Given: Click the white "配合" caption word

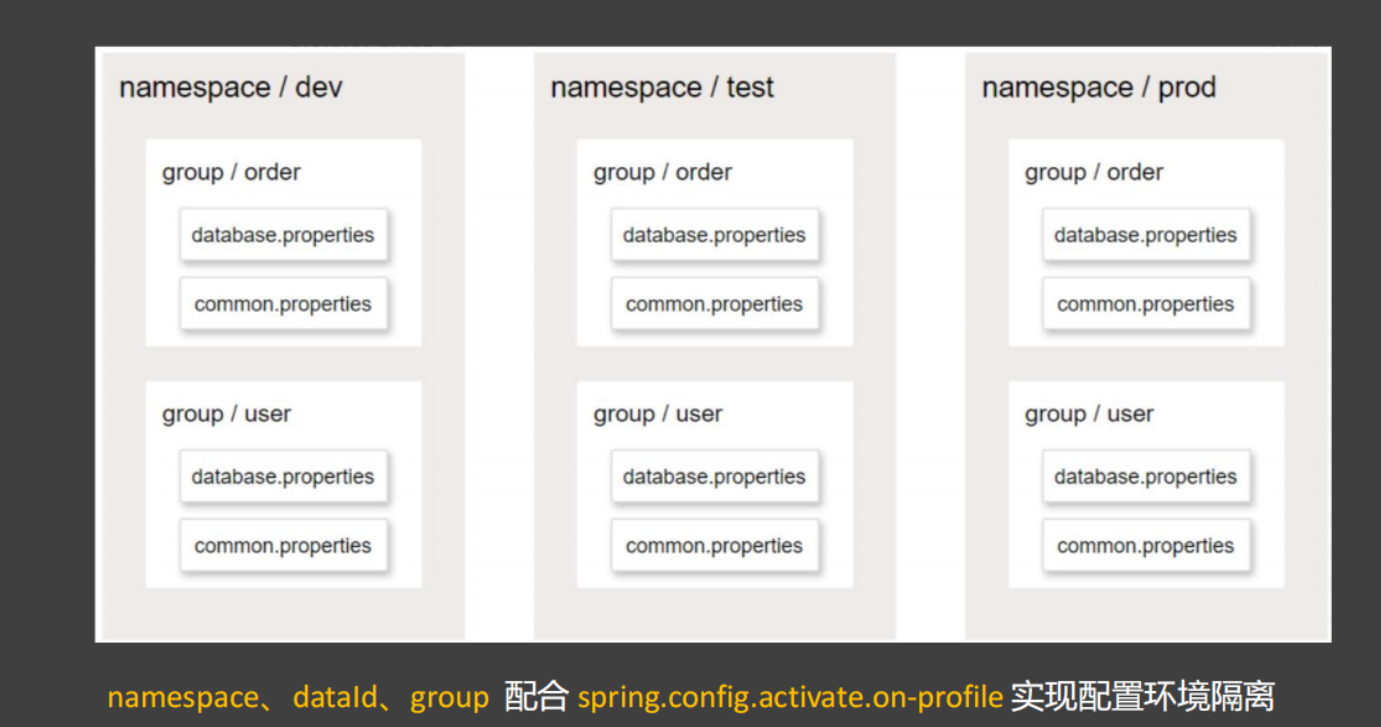Looking at the screenshot, I should [536, 696].
